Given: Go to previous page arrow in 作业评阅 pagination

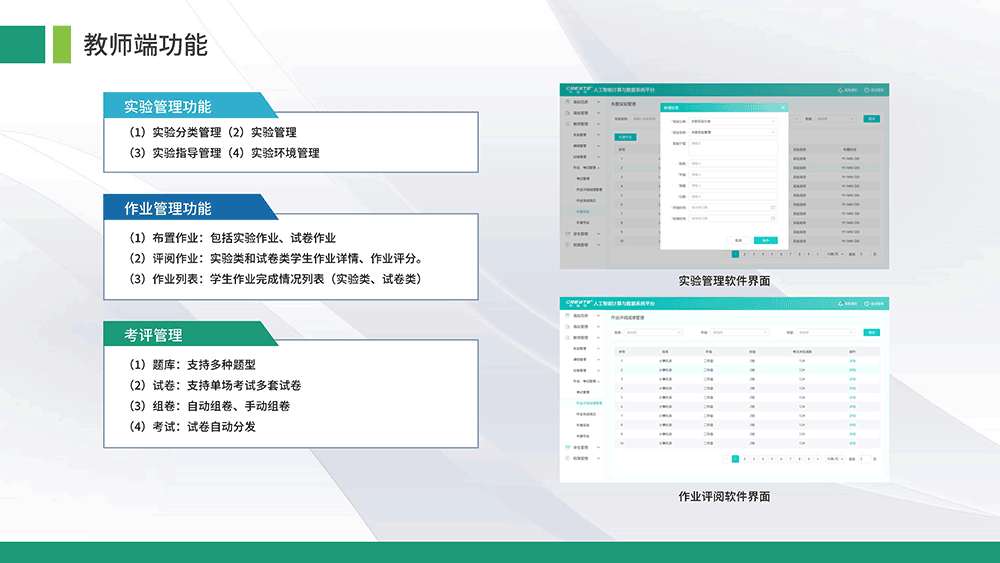Looking at the screenshot, I should [x=726, y=459].
